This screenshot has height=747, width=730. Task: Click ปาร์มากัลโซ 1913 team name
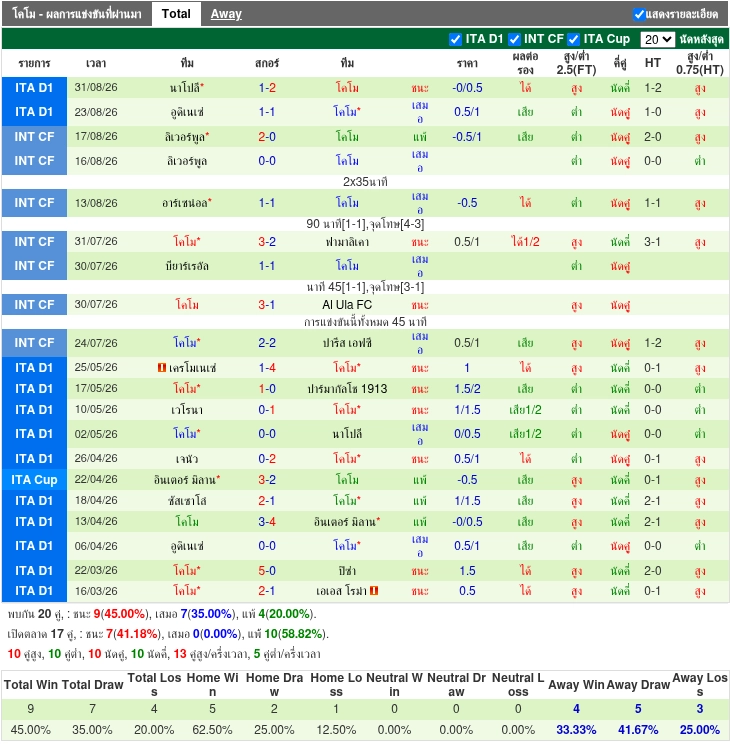tap(347, 389)
